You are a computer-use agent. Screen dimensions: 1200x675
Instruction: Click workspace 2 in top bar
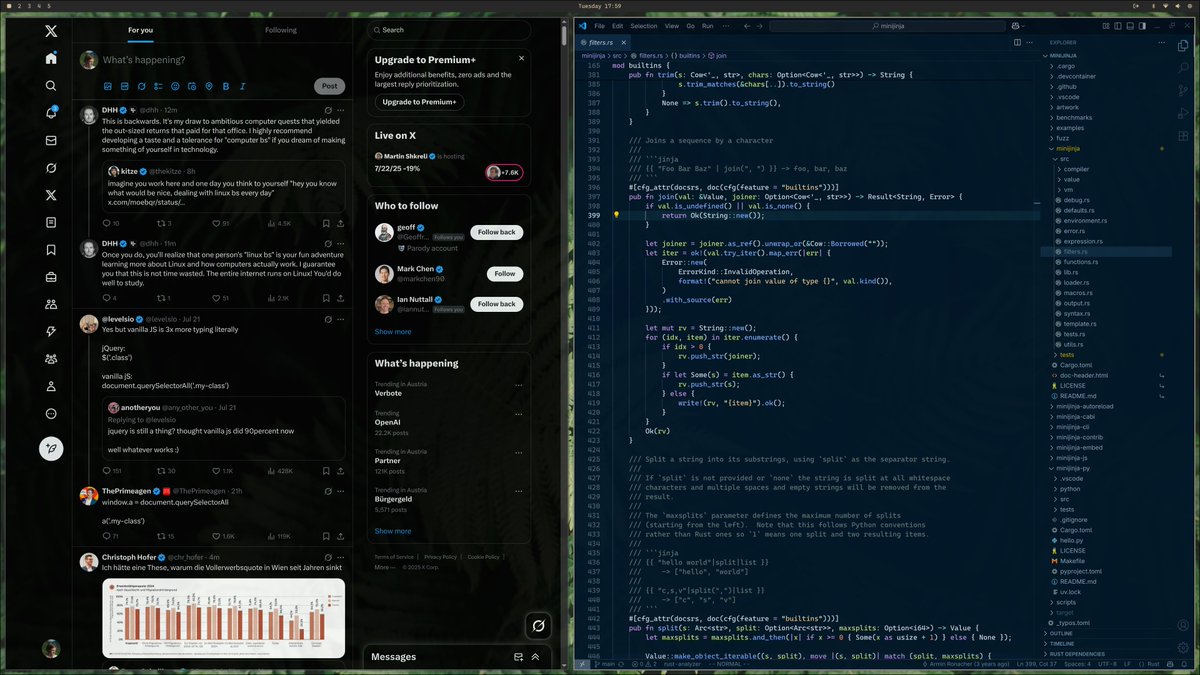[18, 6]
